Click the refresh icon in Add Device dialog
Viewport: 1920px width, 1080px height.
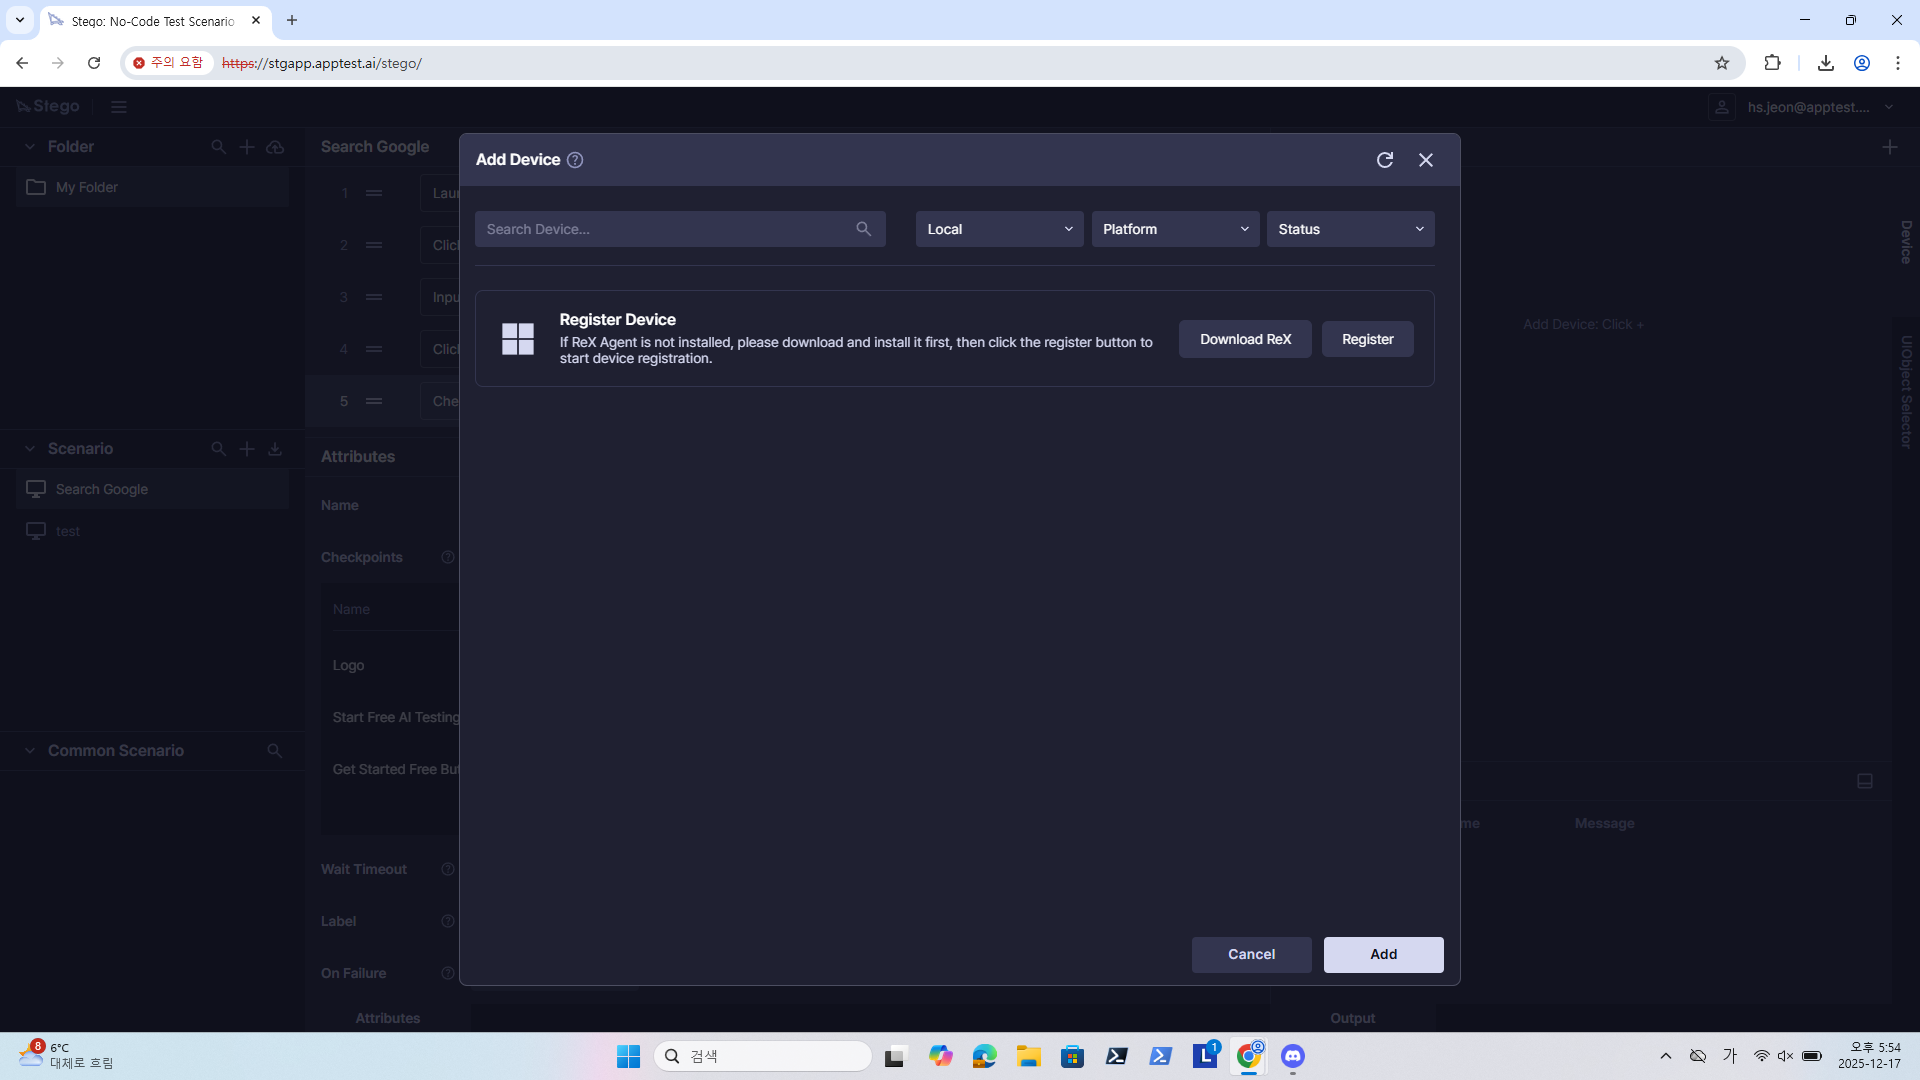click(1385, 160)
